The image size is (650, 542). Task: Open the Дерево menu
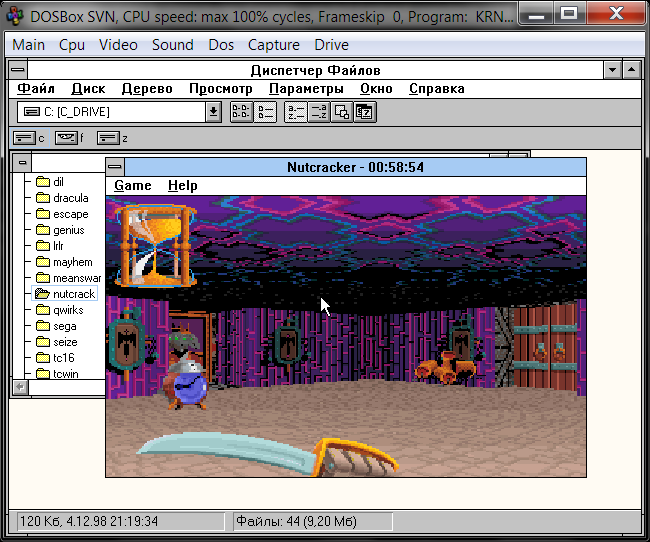click(147, 89)
